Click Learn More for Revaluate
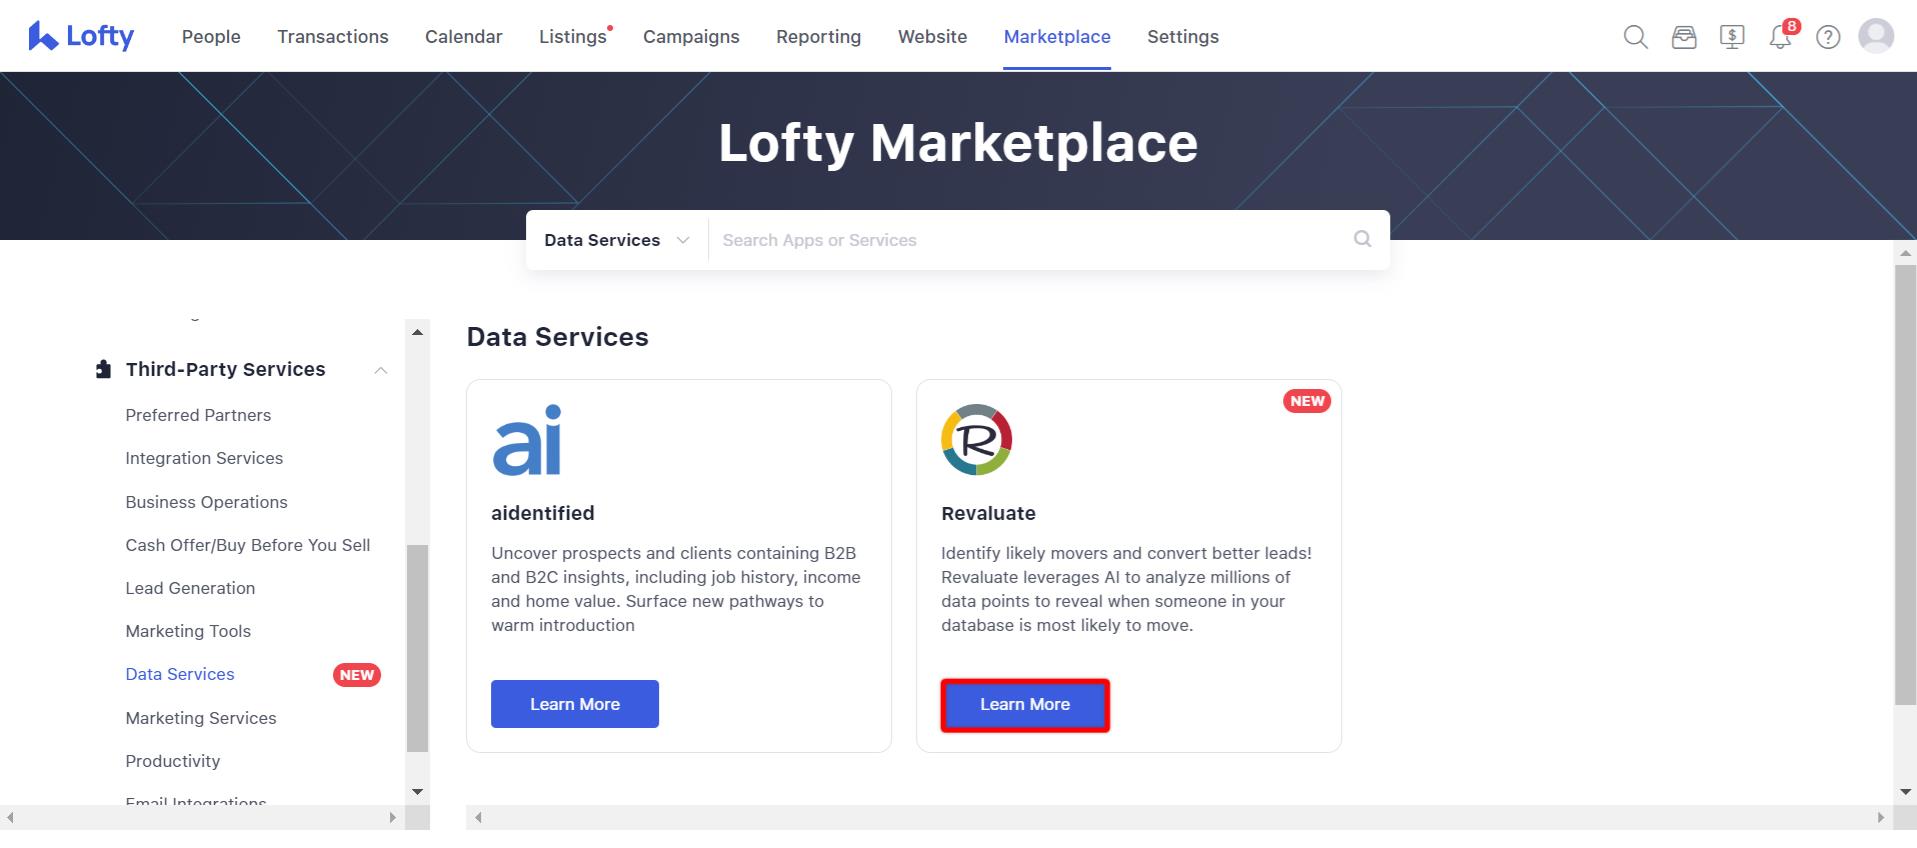1917x848 pixels. pos(1025,704)
